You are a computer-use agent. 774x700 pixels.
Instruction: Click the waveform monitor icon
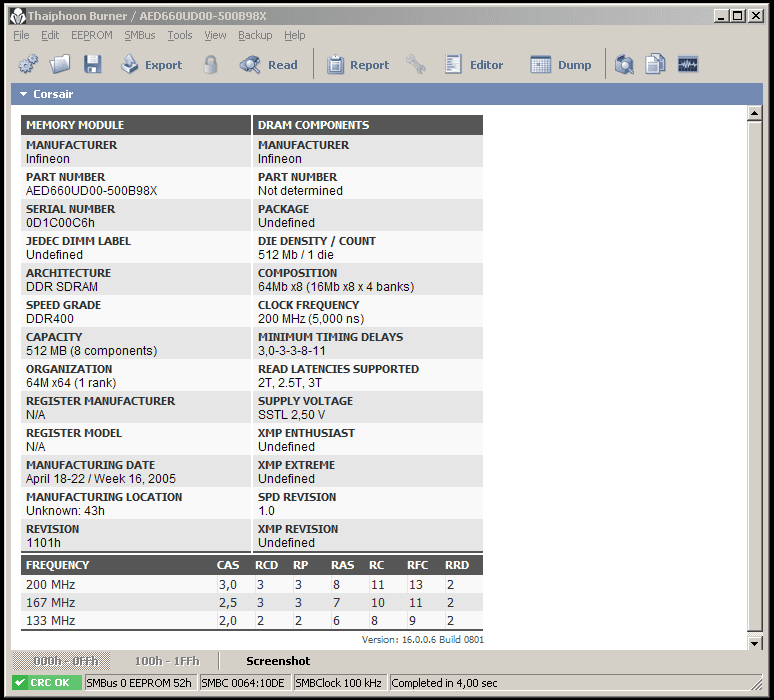tap(688, 65)
